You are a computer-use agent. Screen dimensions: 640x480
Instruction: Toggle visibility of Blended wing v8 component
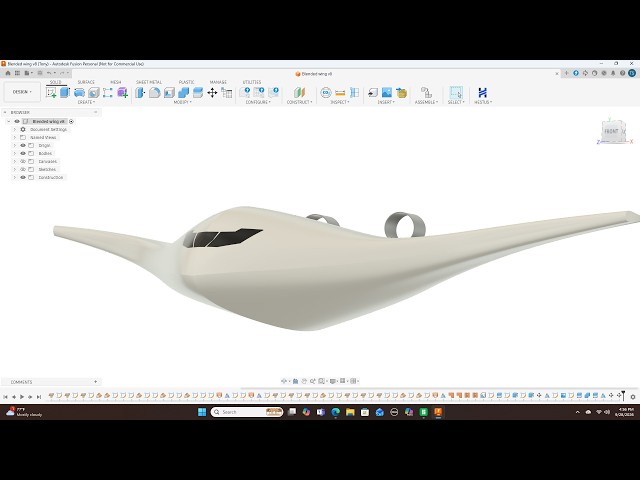click(17, 121)
